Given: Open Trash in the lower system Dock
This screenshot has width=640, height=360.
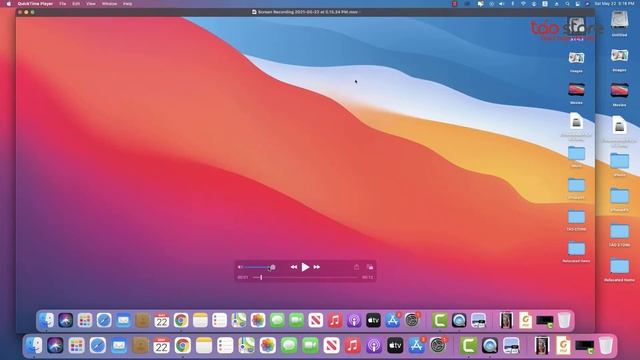Looking at the screenshot, I should pyautogui.click(x=606, y=346).
